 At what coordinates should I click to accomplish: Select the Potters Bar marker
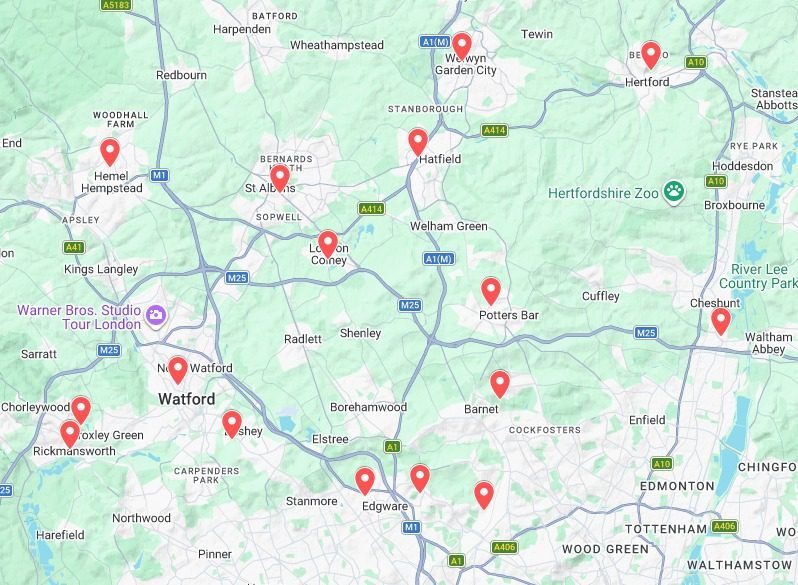[491, 291]
